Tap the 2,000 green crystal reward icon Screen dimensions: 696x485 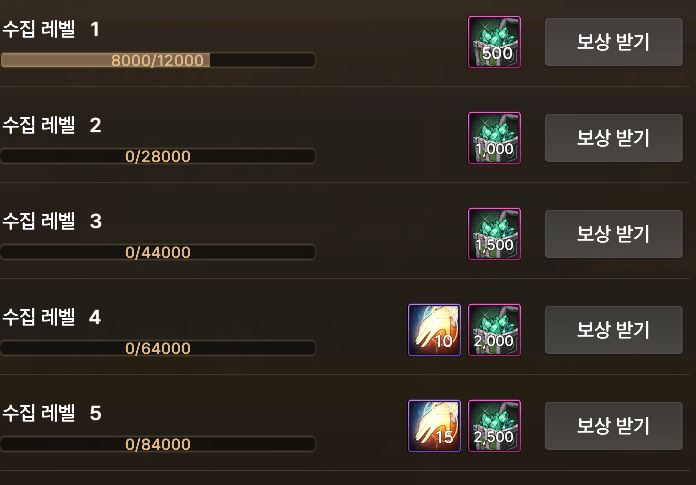[494, 330]
